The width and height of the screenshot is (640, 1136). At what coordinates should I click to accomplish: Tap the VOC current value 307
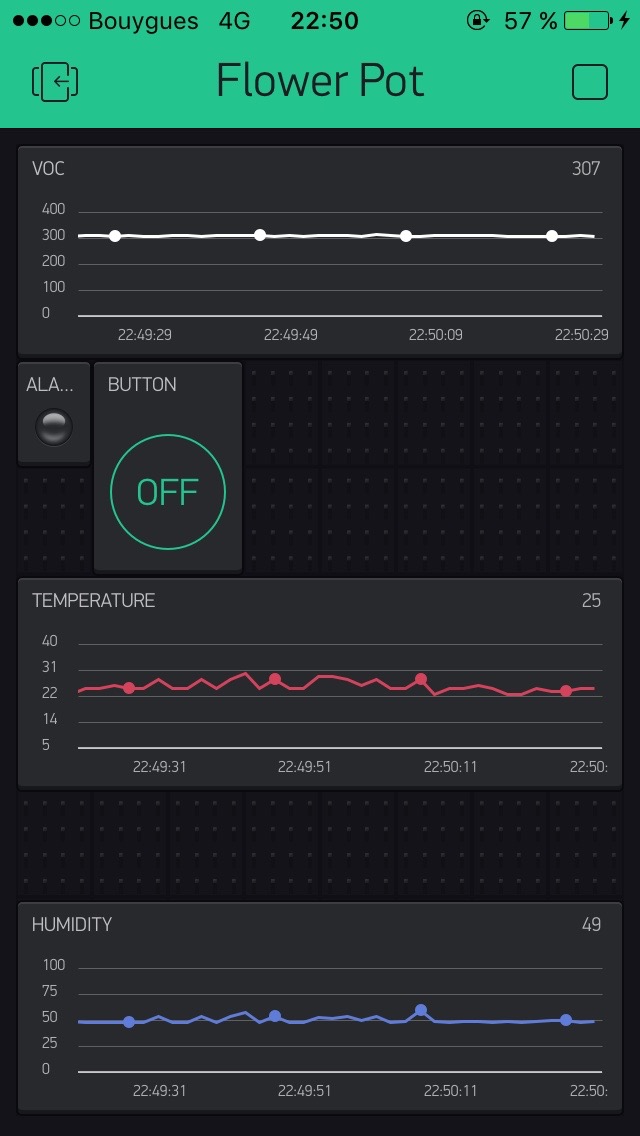click(x=586, y=168)
